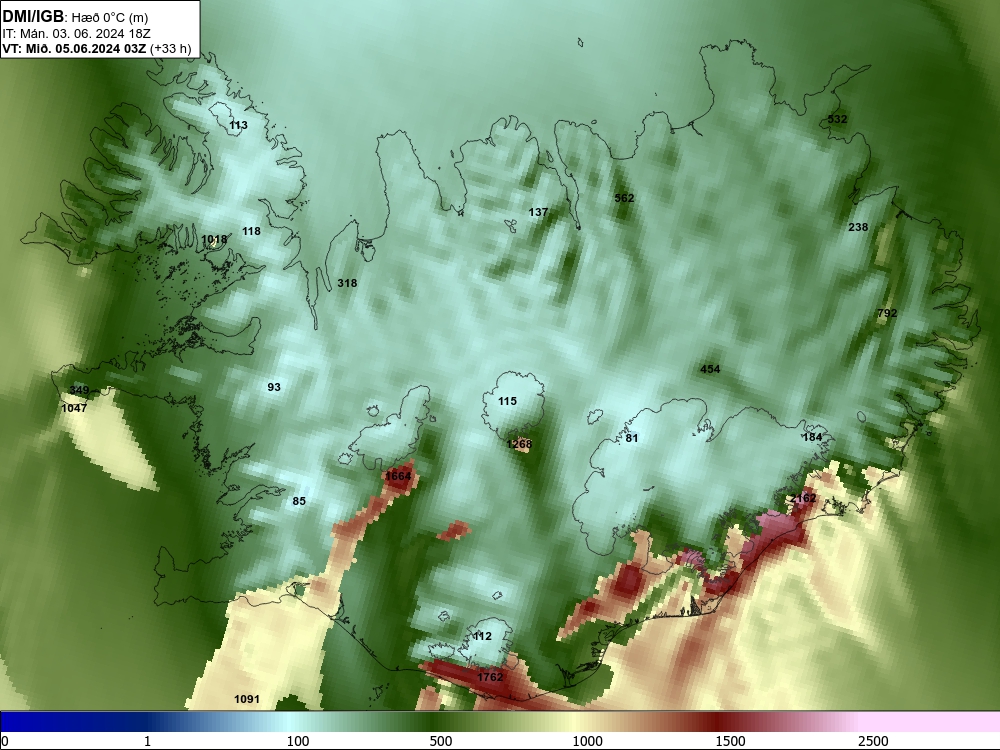Click the map value 454
Image resolution: width=1000 pixels, height=750 pixels.
point(710,369)
